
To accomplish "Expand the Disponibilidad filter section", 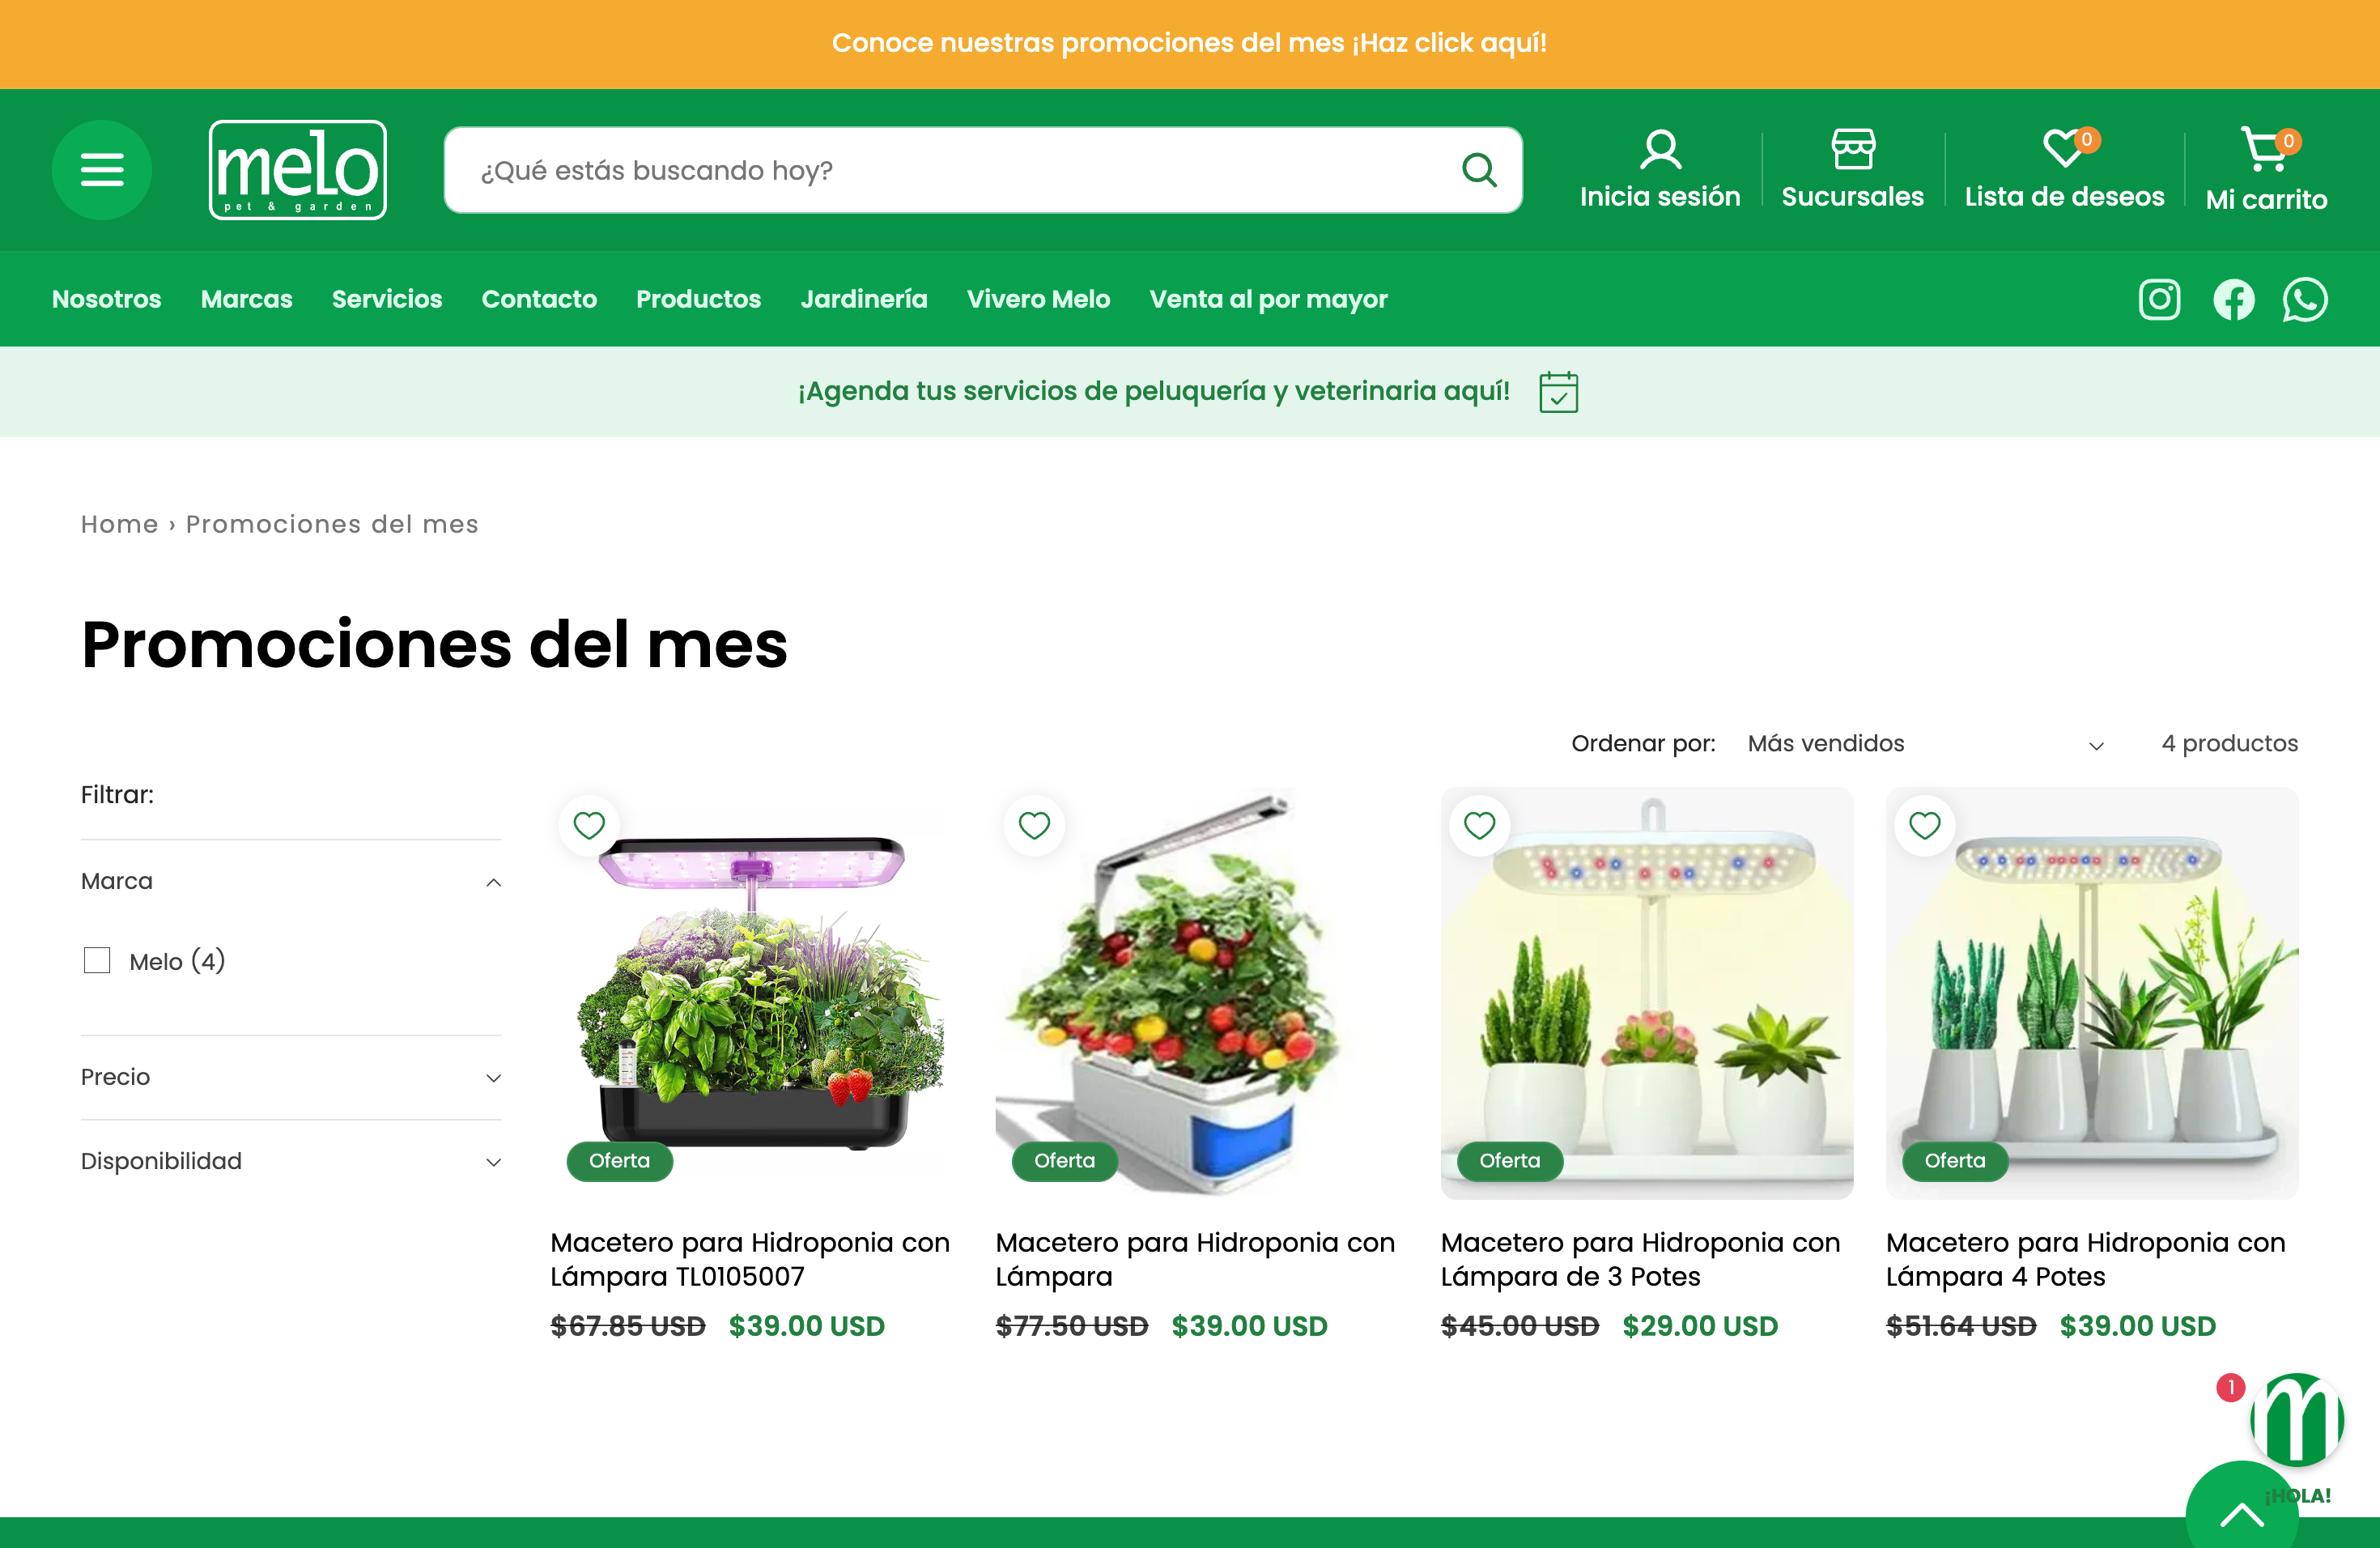I will (291, 1161).
